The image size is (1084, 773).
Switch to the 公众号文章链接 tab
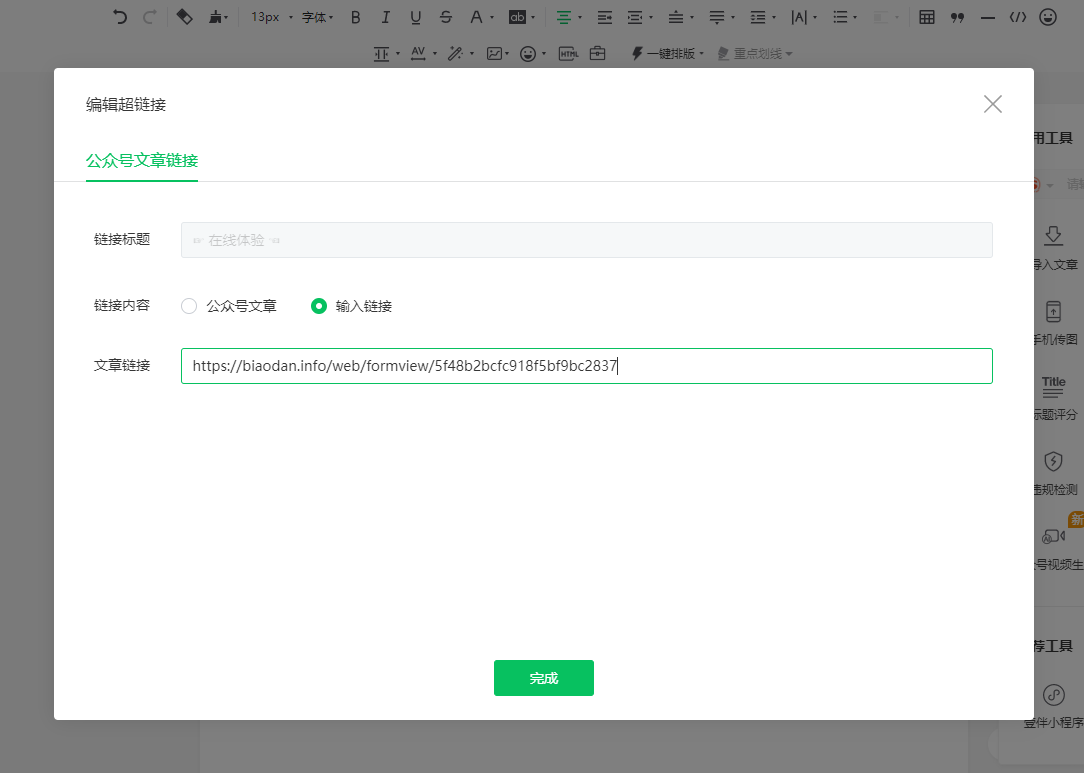(142, 160)
